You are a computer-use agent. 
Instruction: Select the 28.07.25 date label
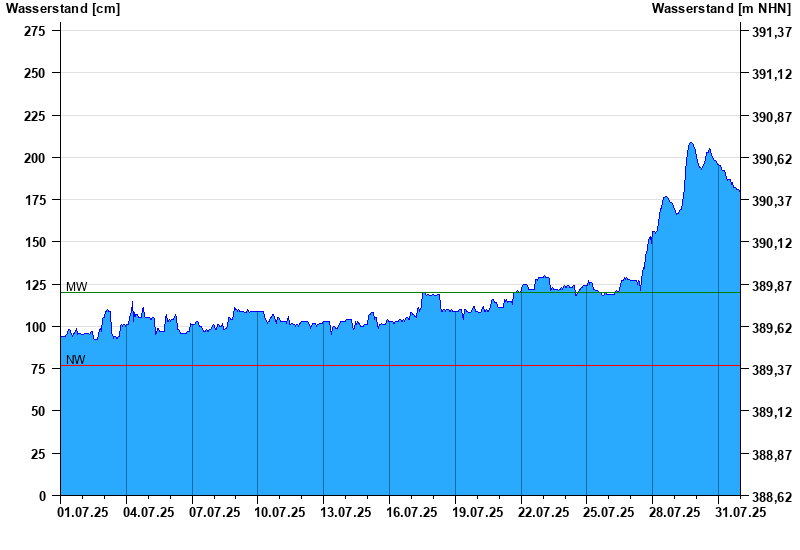[x=674, y=512]
